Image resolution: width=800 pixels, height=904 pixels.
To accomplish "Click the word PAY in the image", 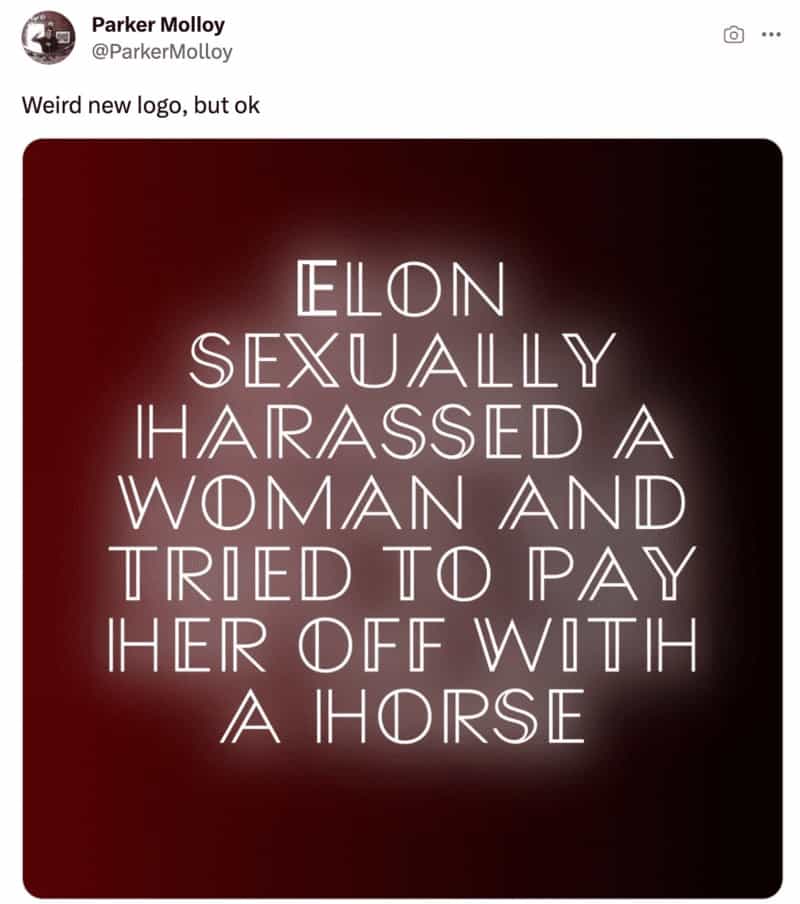I will 612,574.
